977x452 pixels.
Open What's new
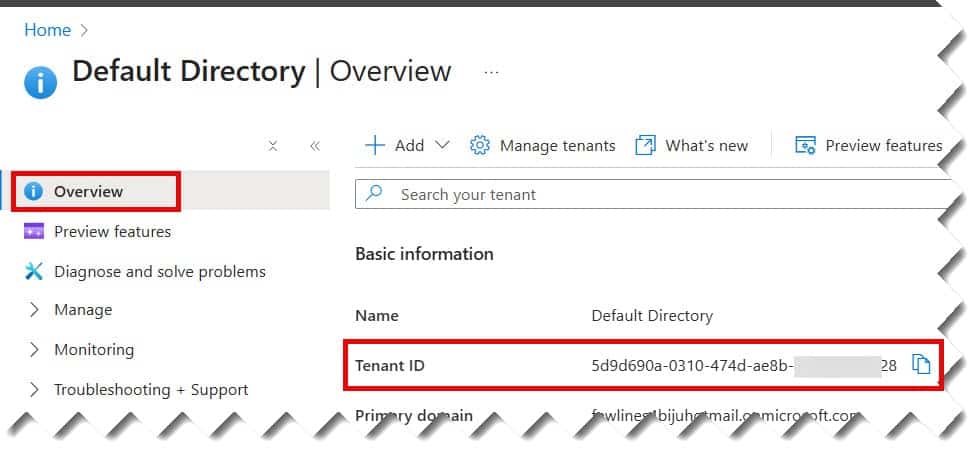pos(707,146)
